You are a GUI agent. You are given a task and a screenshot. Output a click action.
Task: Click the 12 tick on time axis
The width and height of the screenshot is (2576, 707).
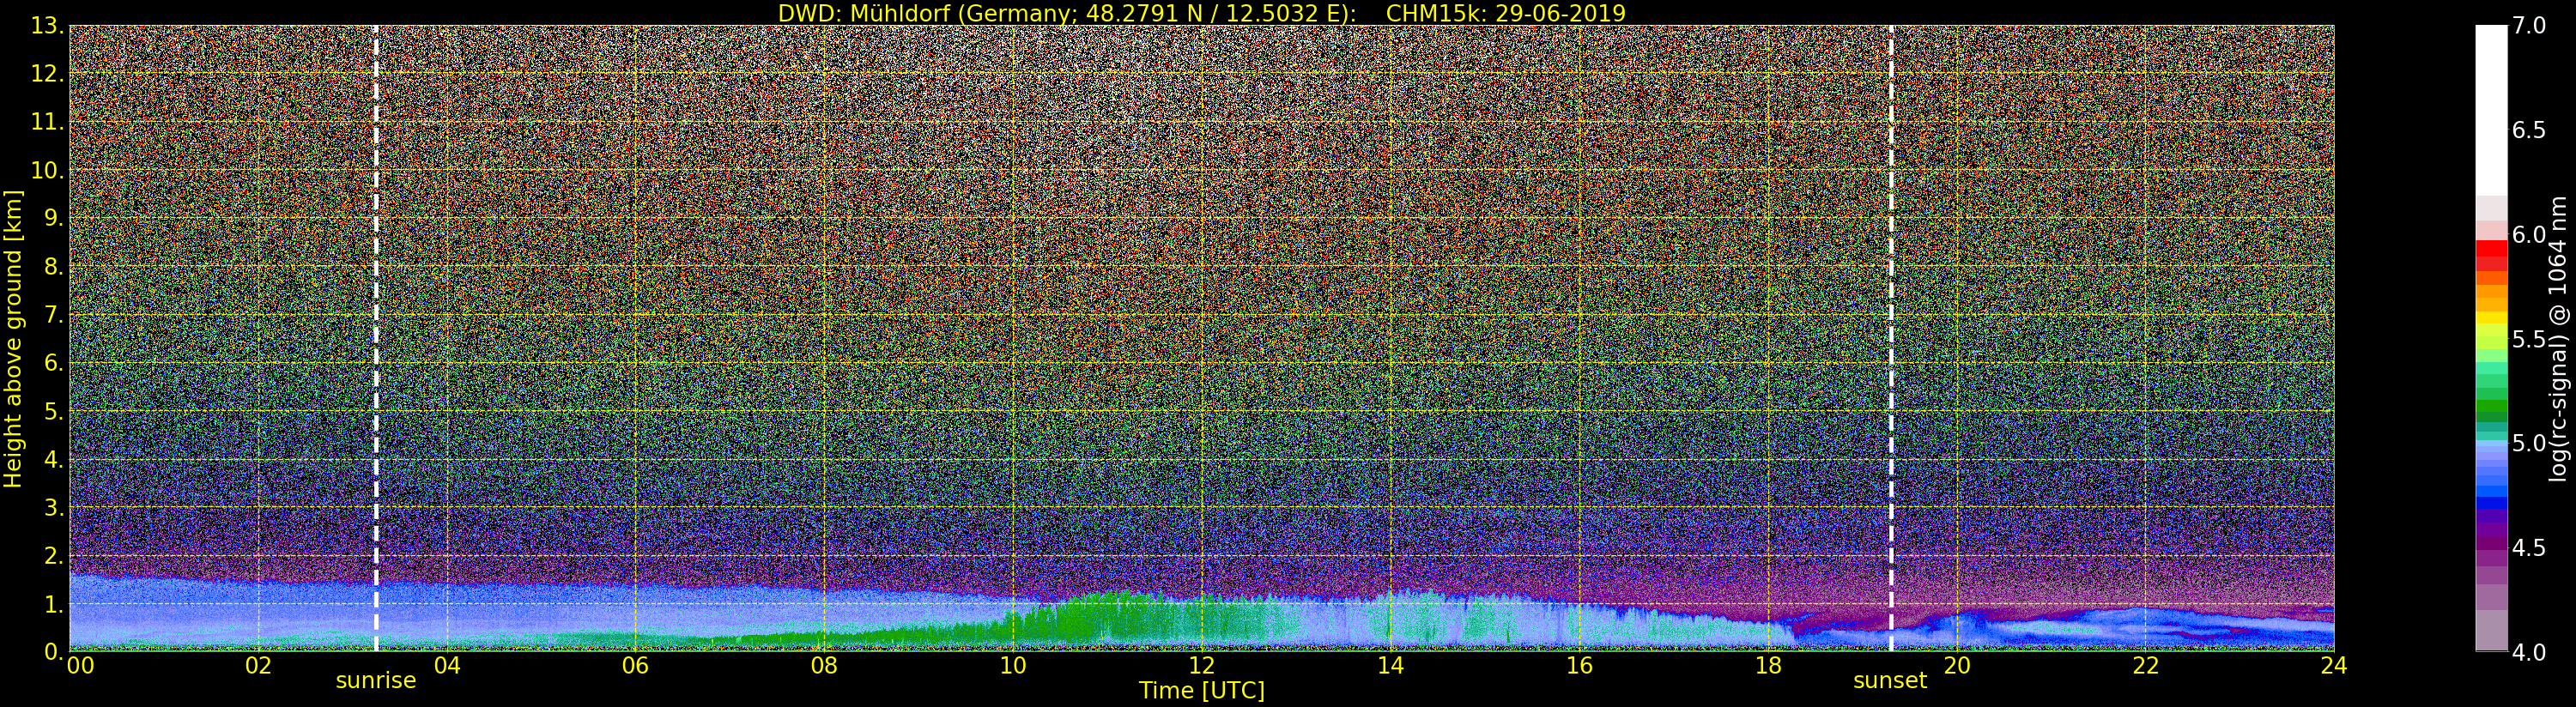pyautogui.click(x=1201, y=666)
